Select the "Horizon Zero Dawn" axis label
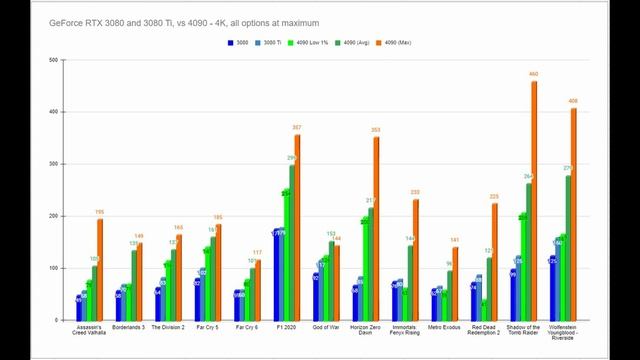Viewport: 640px width, 360px height. [x=365, y=330]
